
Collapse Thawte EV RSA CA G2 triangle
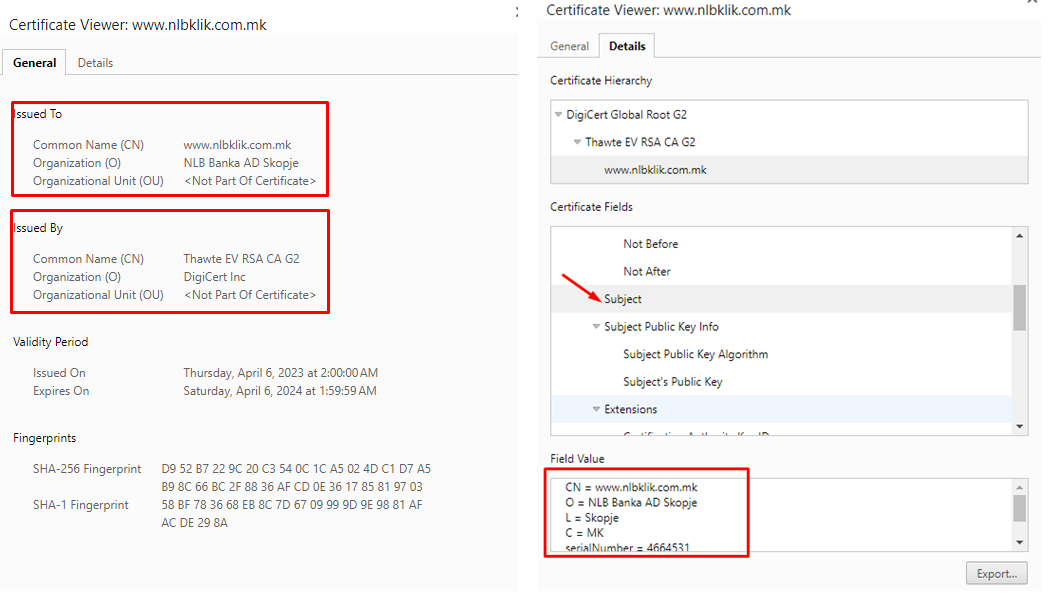click(577, 142)
